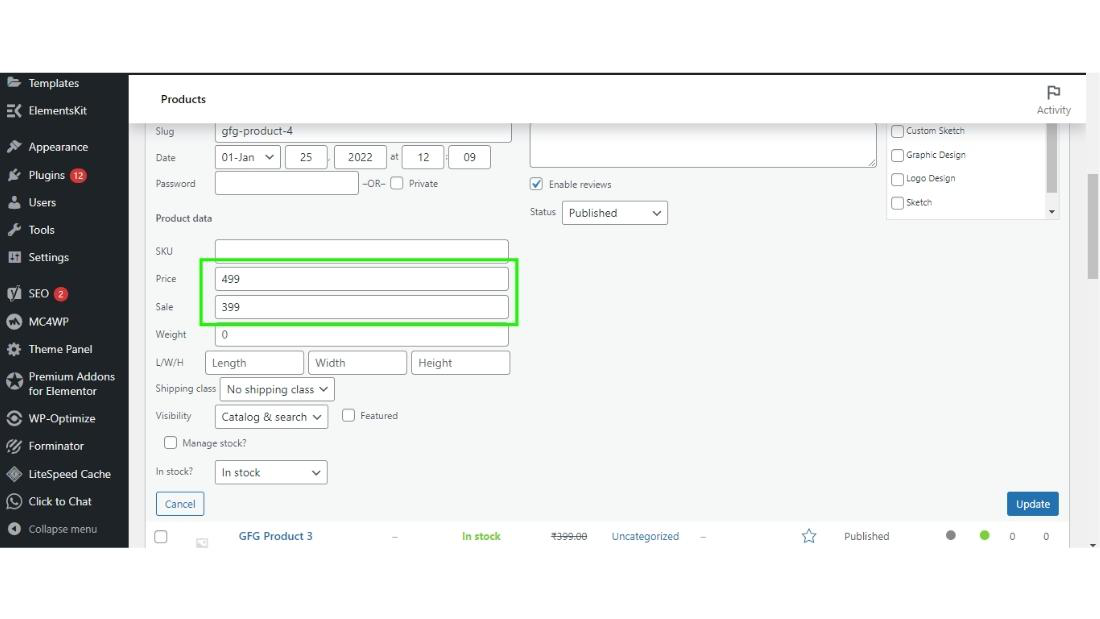This screenshot has width=1100, height=619.
Task: Click the SEO 2 notifications badge
Action: pos(61,294)
